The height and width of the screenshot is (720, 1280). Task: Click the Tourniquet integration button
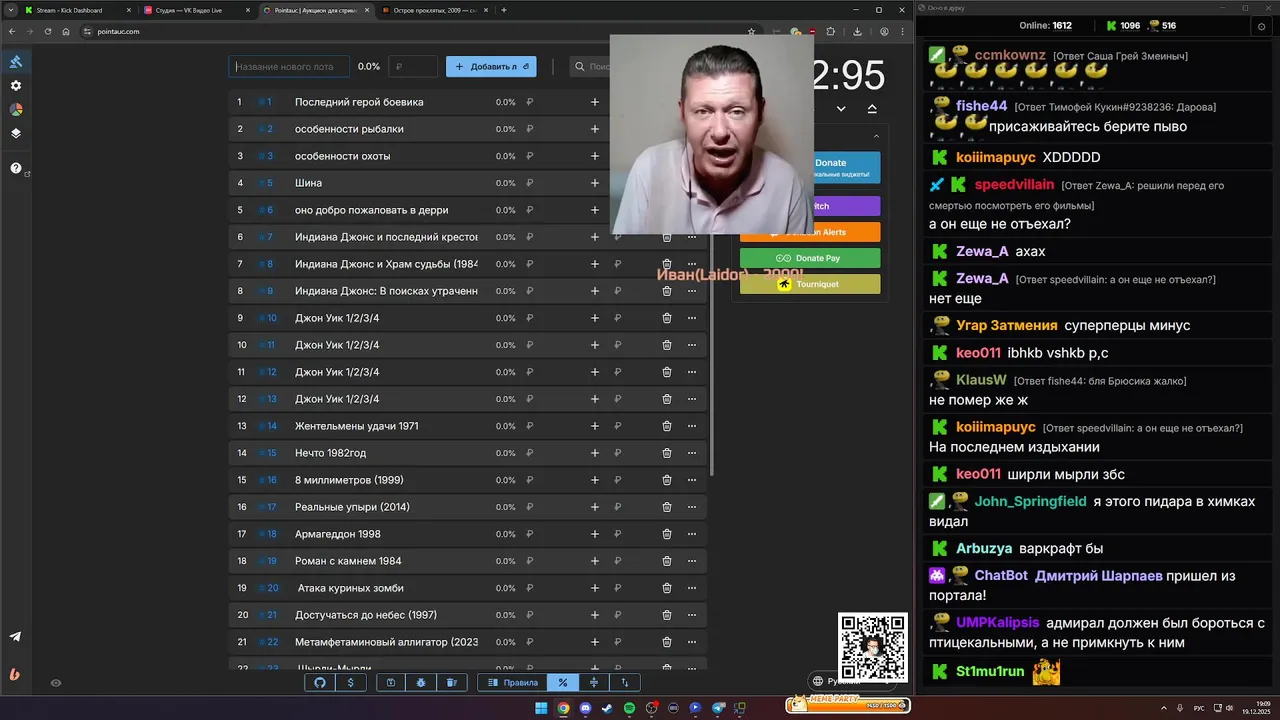click(810, 284)
